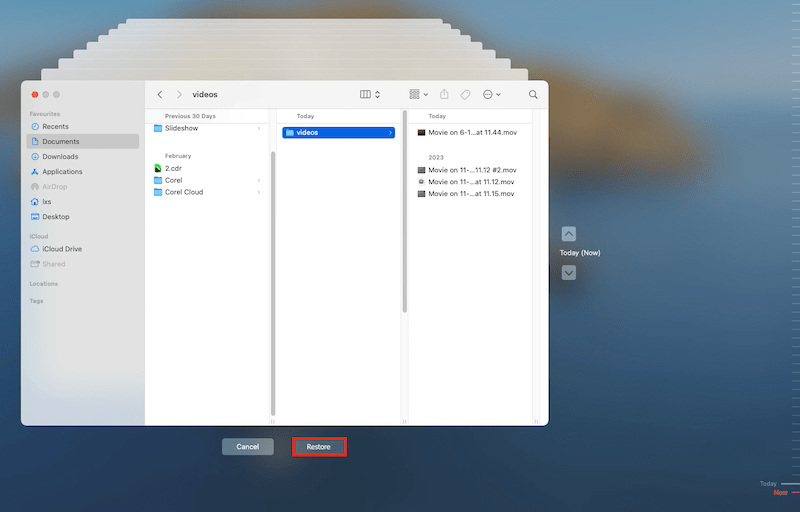This screenshot has height=512, width=800.
Task: Select iCloud Drive in sidebar
Action: 62,249
